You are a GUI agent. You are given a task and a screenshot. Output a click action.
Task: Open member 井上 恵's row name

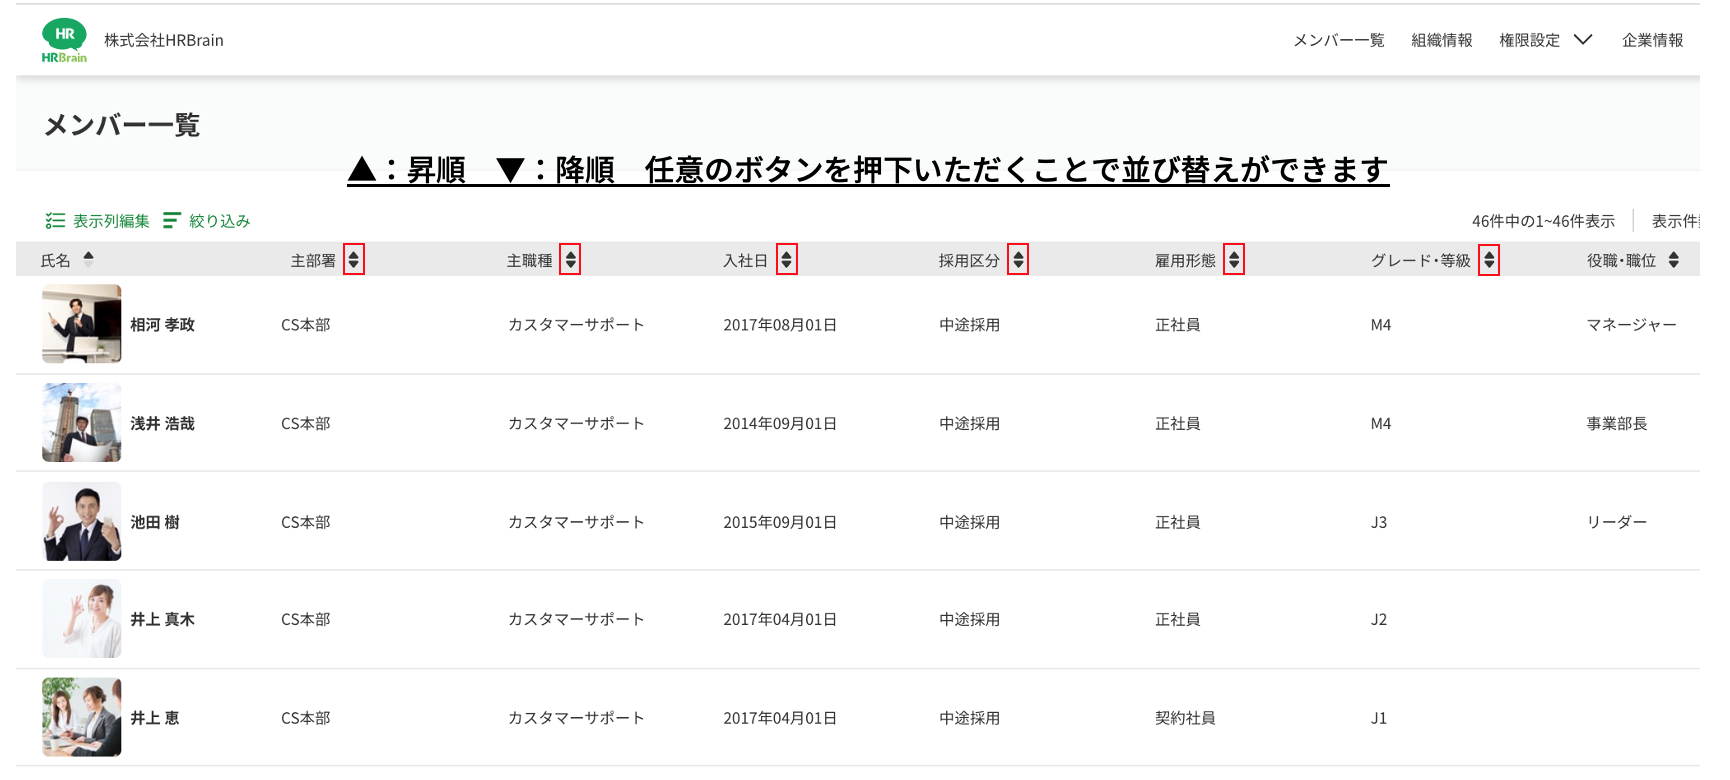click(x=155, y=718)
